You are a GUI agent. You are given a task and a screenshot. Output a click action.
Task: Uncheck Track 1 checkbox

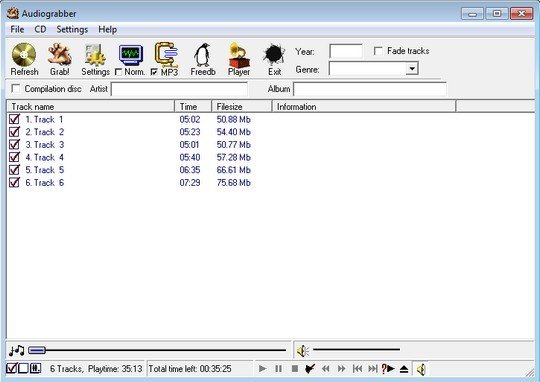(14, 119)
